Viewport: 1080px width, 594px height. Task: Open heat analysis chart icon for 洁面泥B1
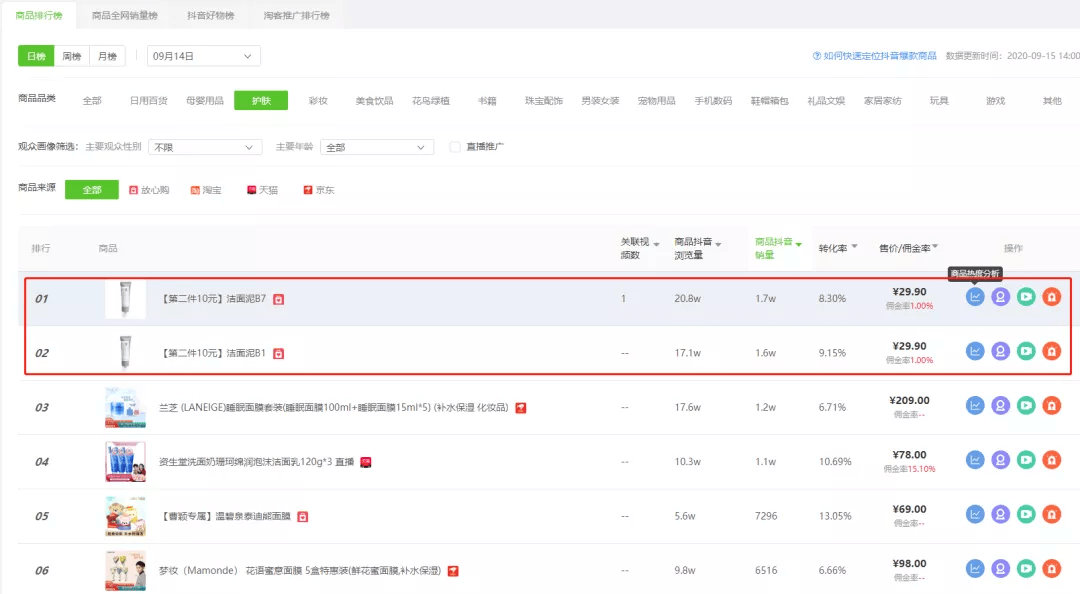(975, 351)
